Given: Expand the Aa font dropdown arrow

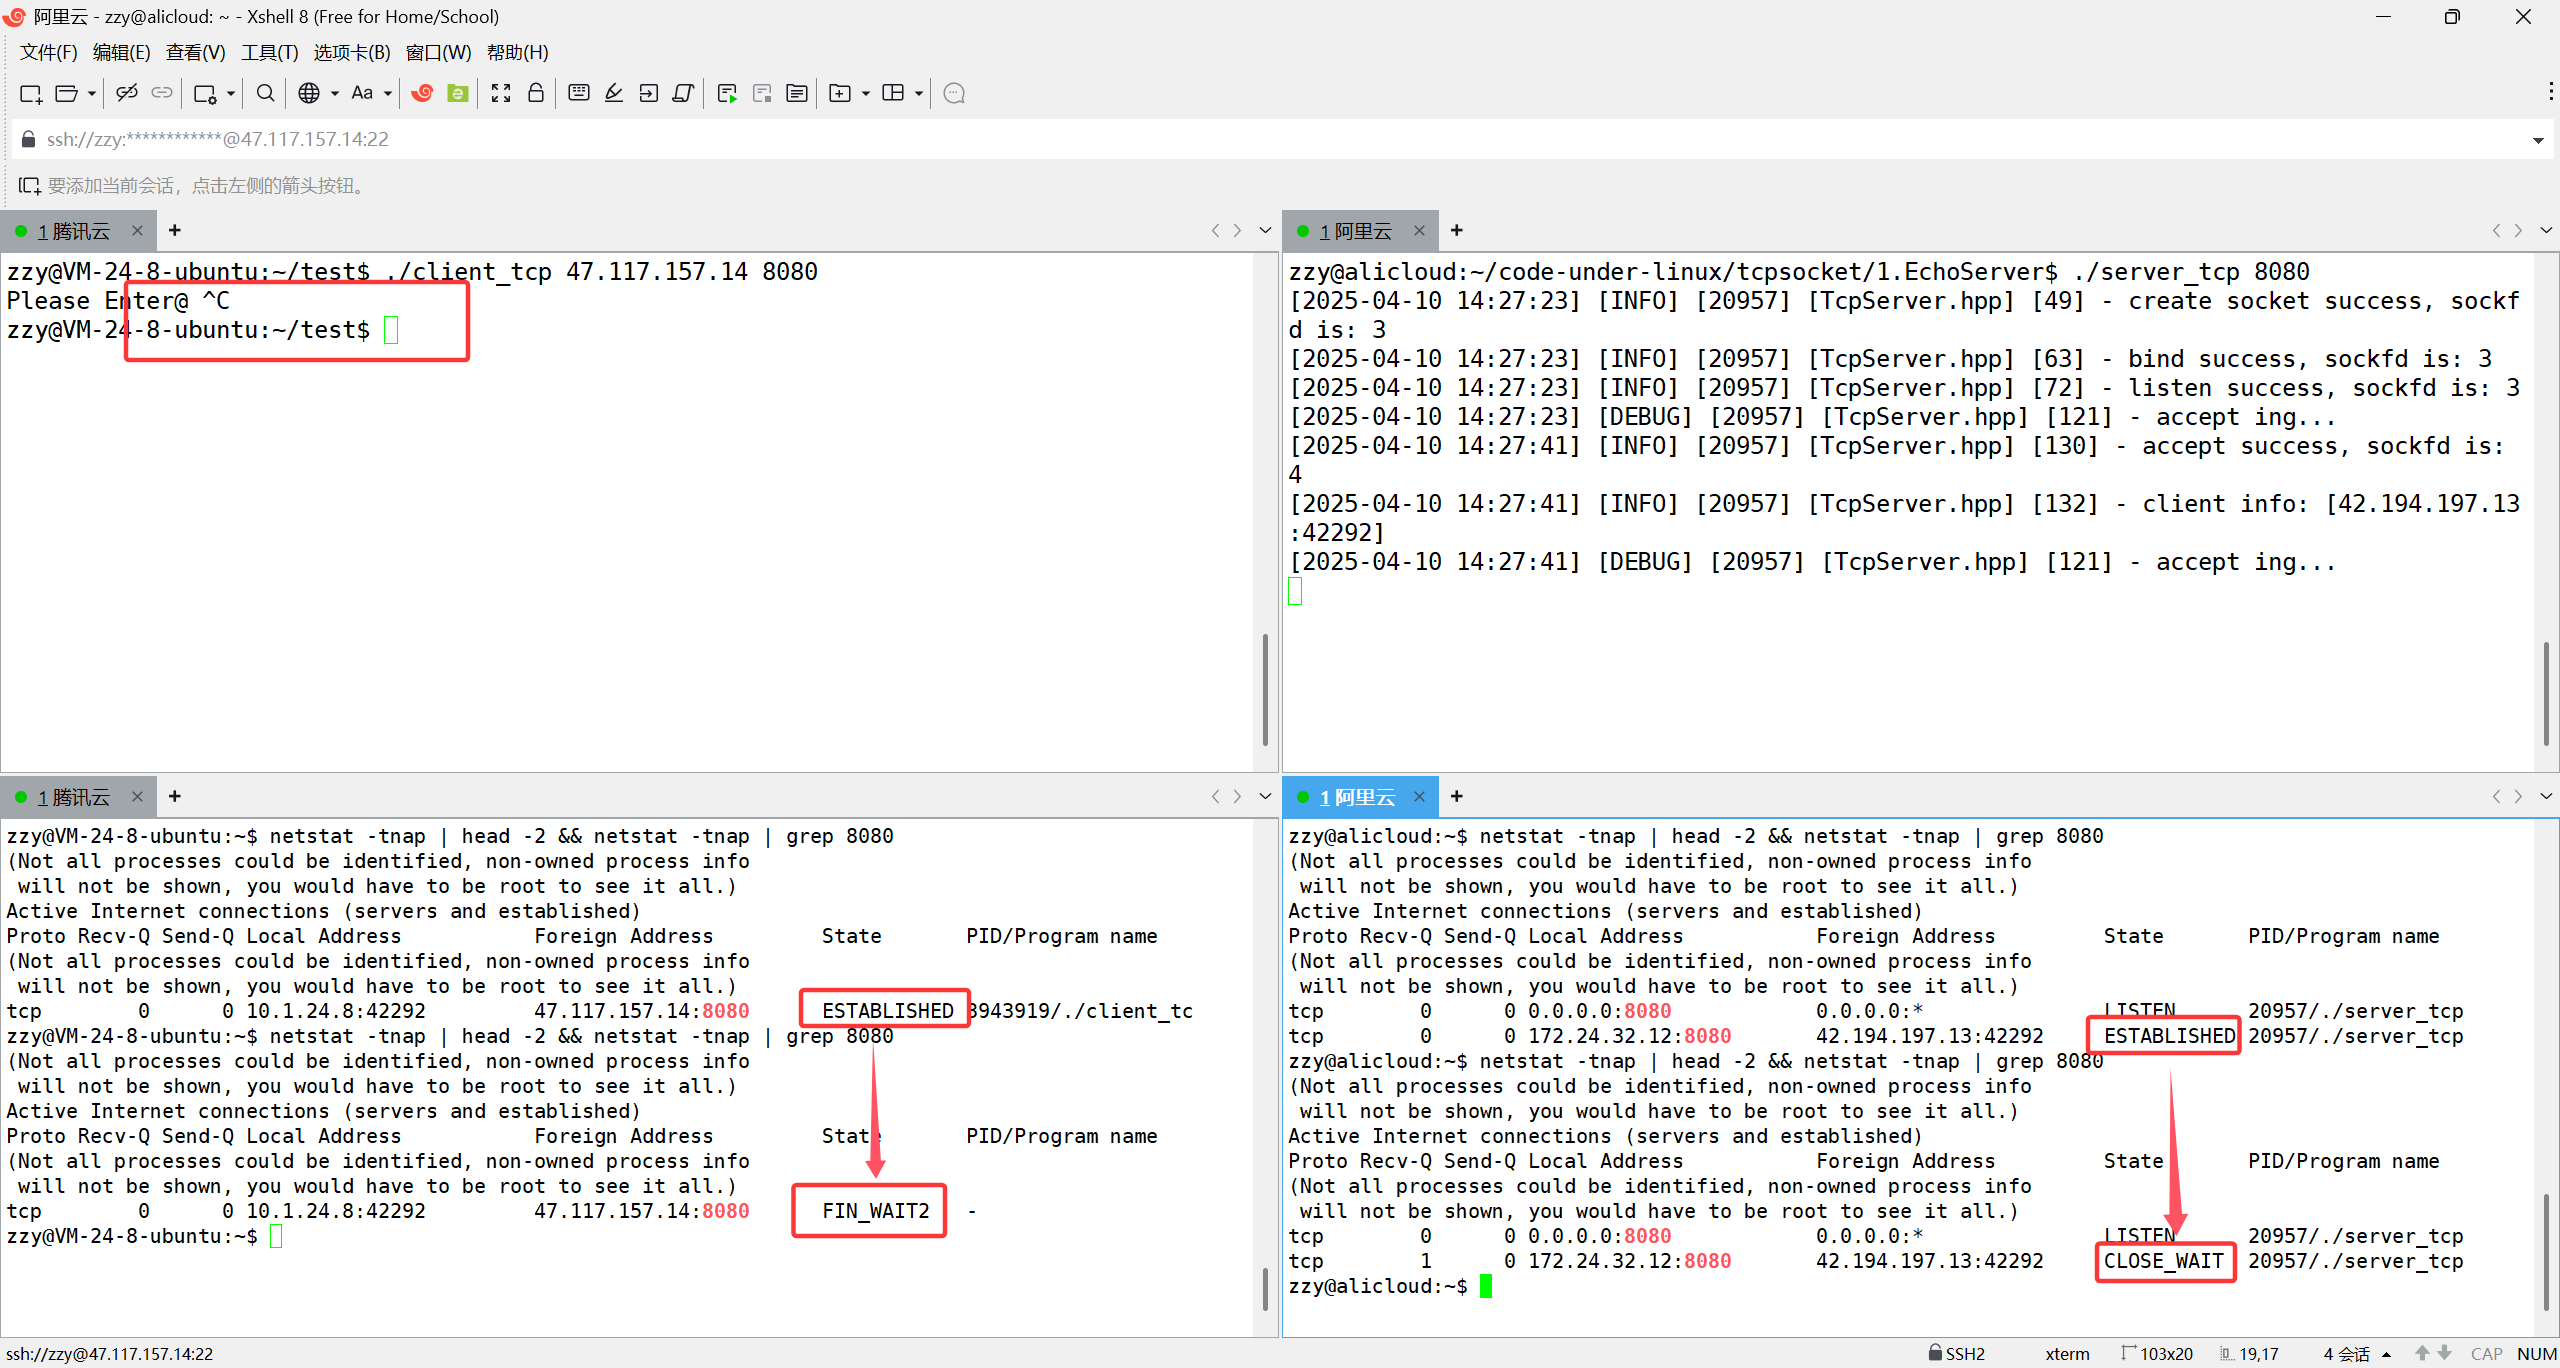Looking at the screenshot, I should point(388,93).
